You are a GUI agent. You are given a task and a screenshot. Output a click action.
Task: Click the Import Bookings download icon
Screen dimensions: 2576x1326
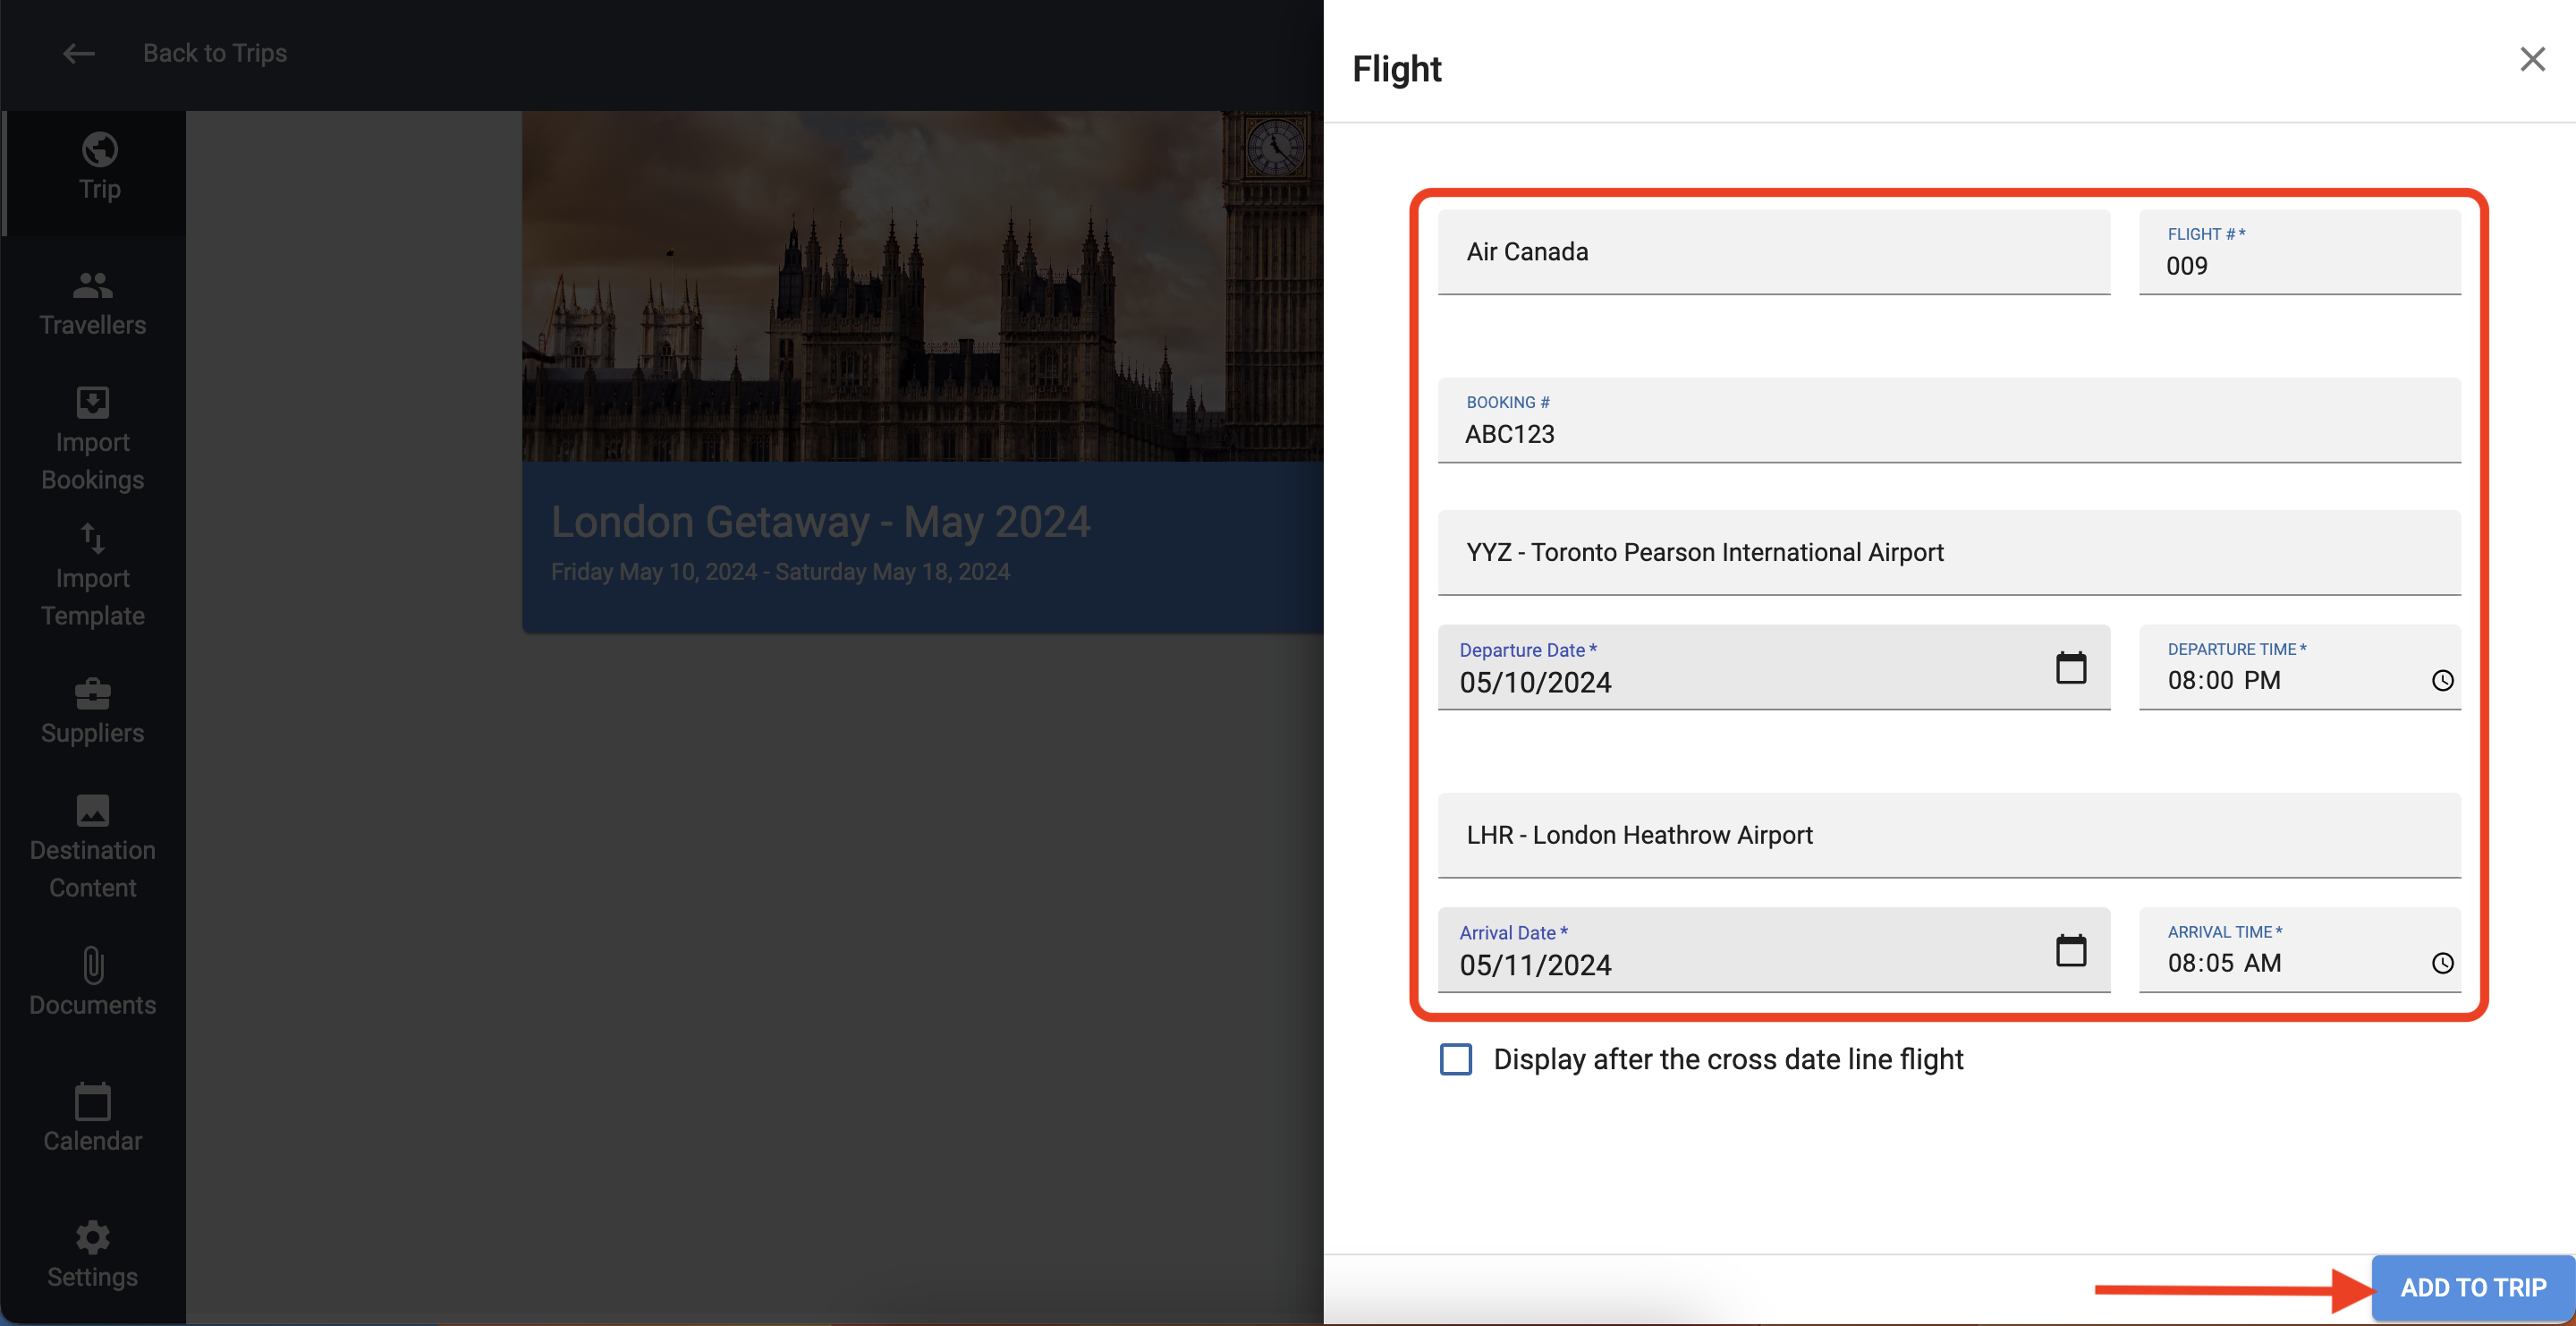click(x=93, y=402)
